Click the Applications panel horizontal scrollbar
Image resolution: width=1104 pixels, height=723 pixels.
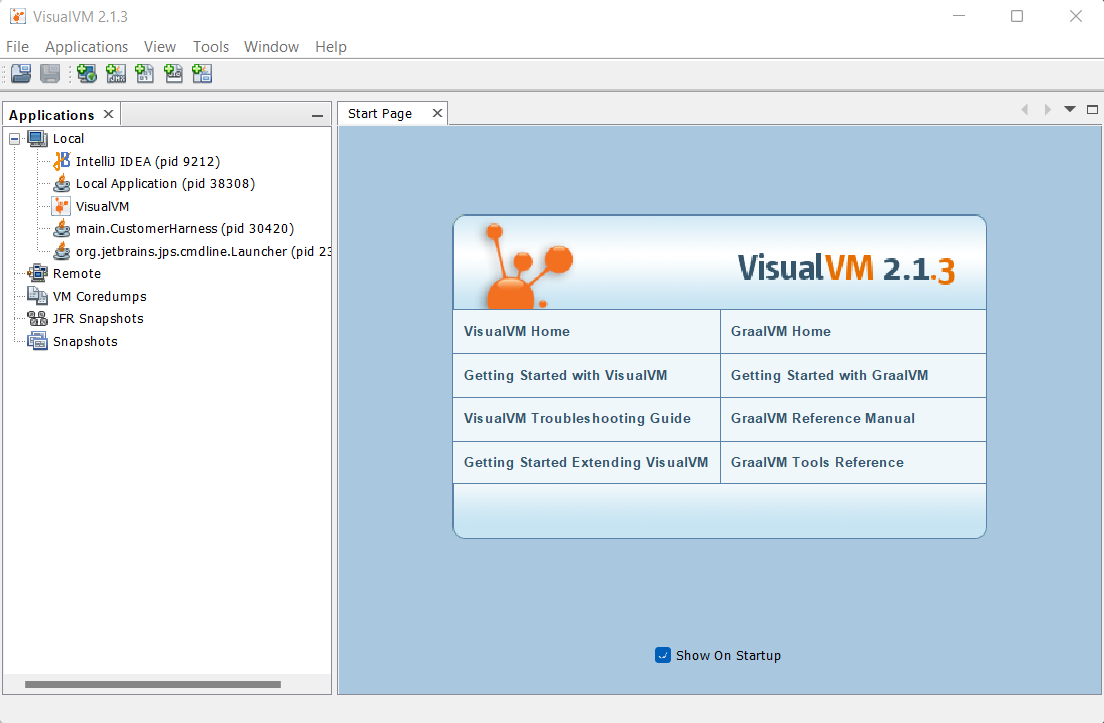click(153, 684)
